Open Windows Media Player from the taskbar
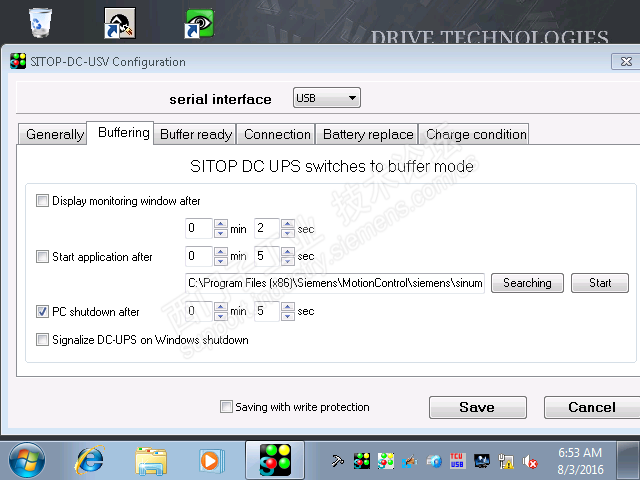Image resolution: width=640 pixels, height=480 pixels. pos(211,461)
